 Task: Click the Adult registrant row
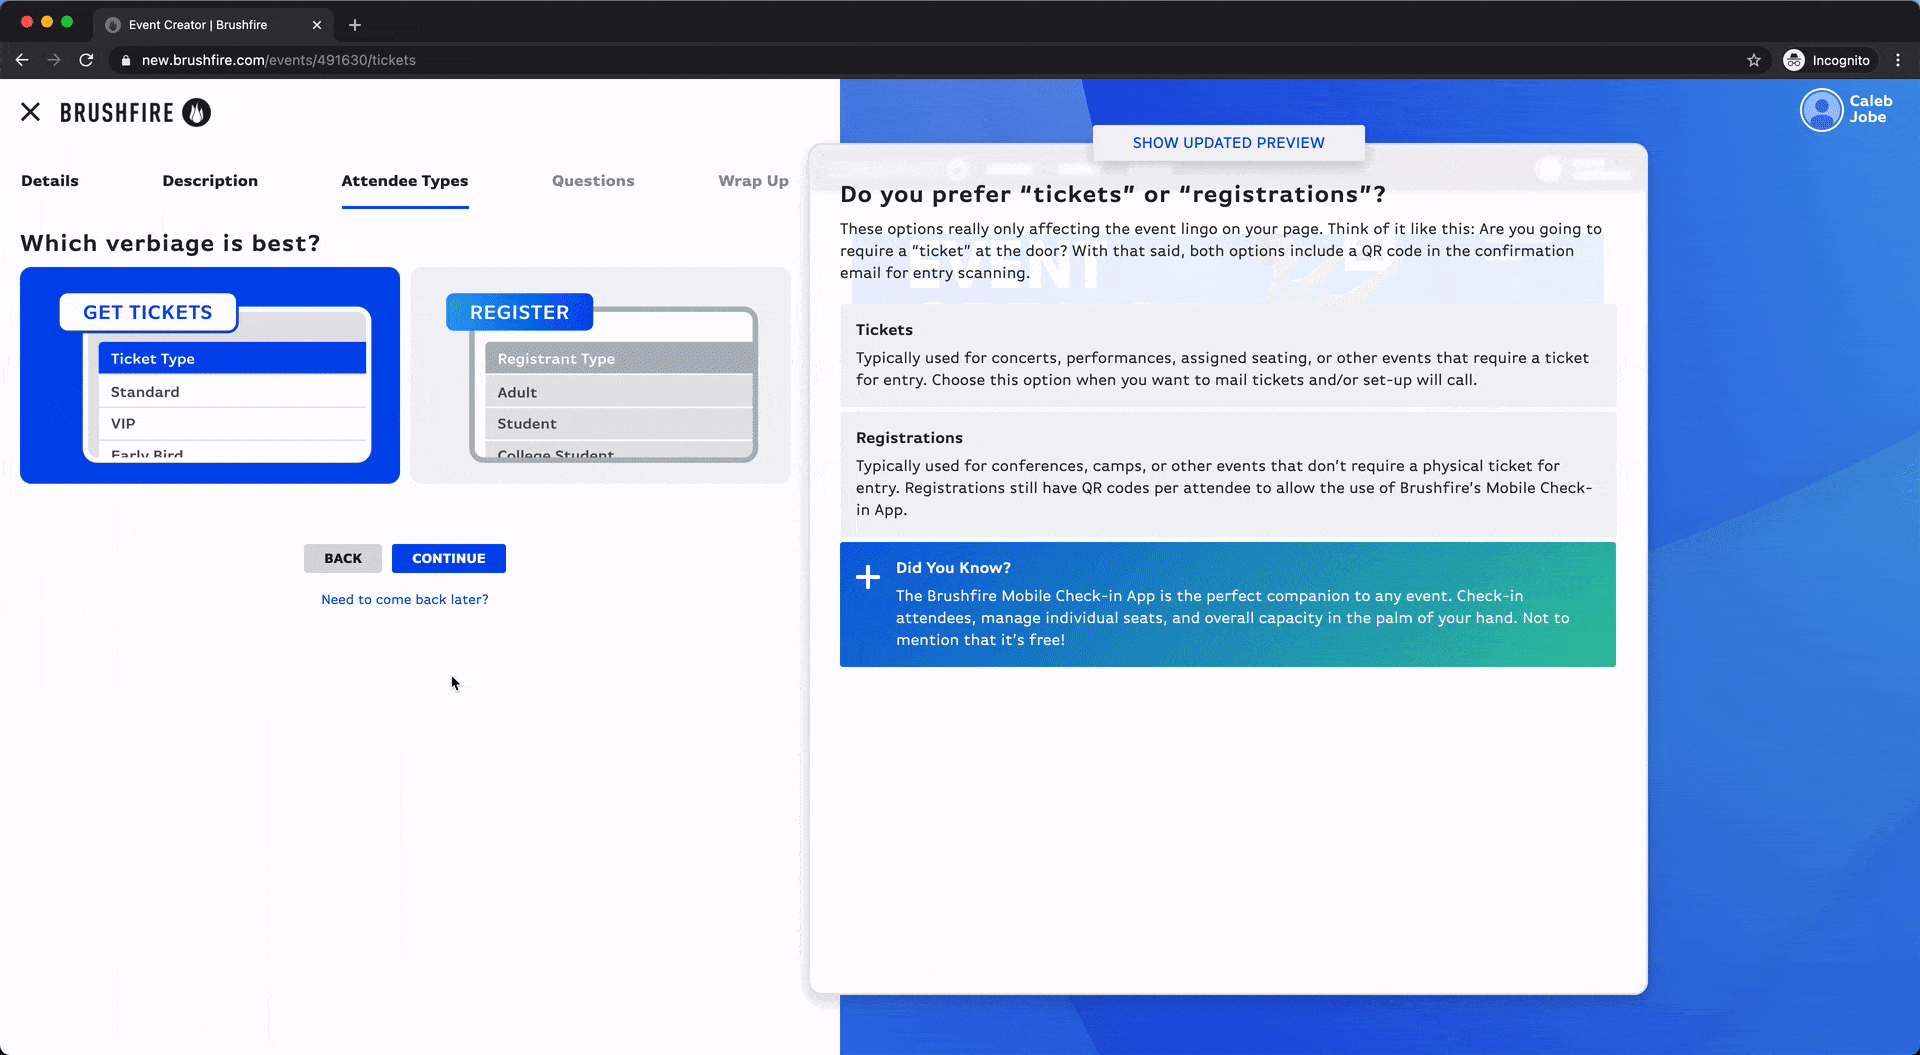click(619, 392)
